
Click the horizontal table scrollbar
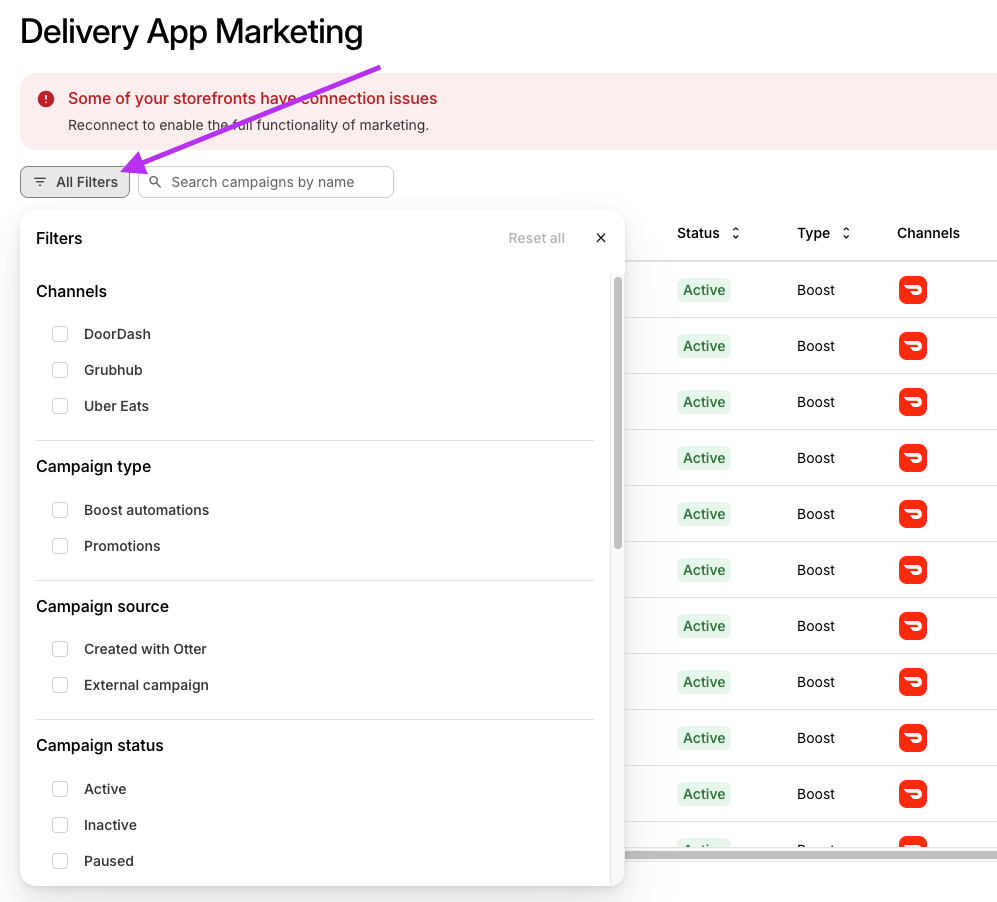810,855
